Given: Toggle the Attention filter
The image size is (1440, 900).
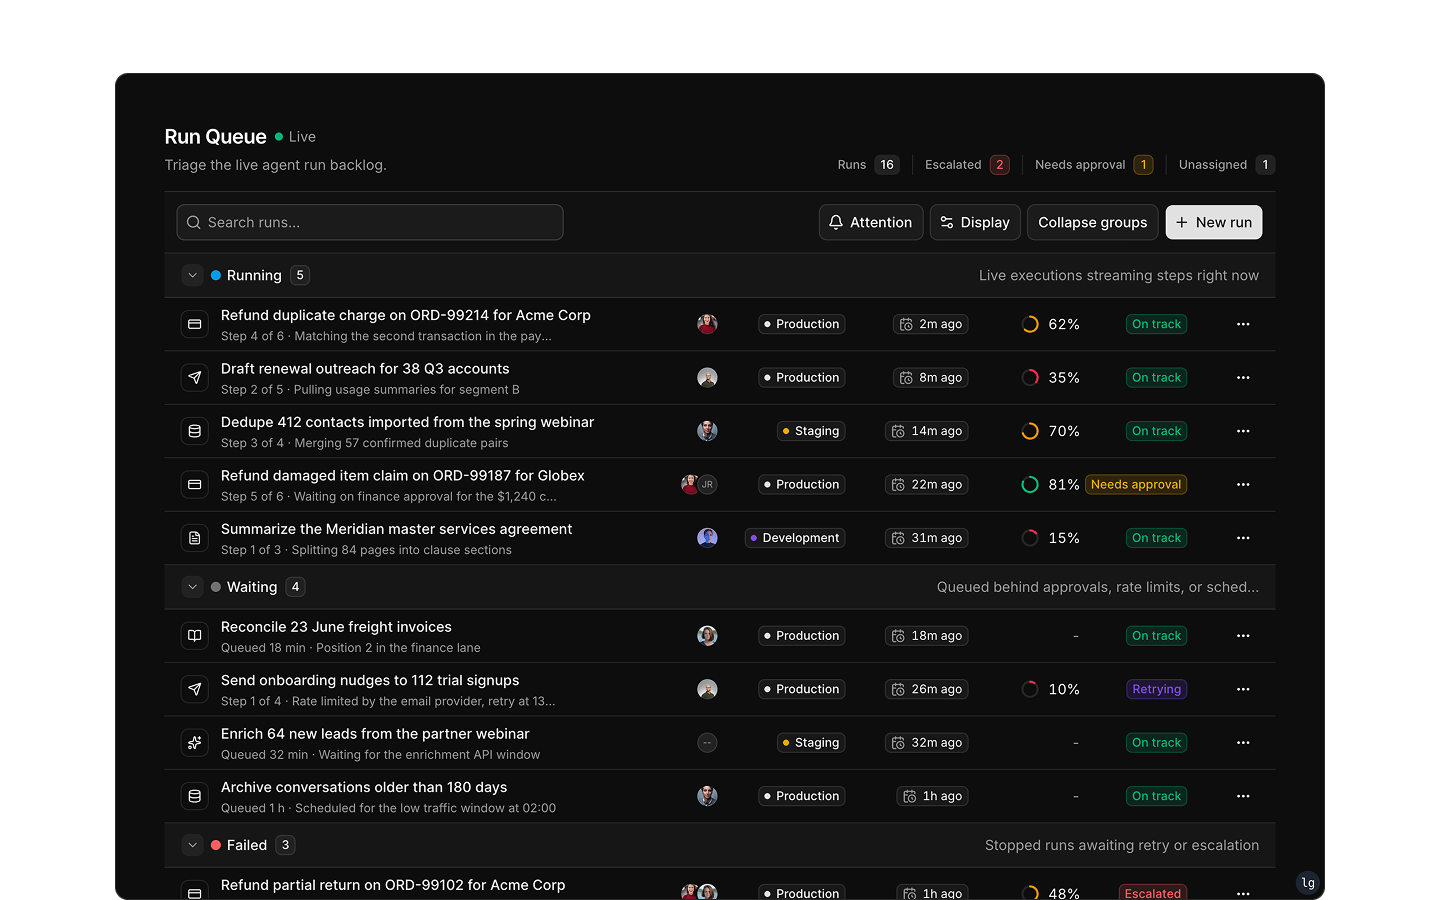Looking at the screenshot, I should pos(871,222).
